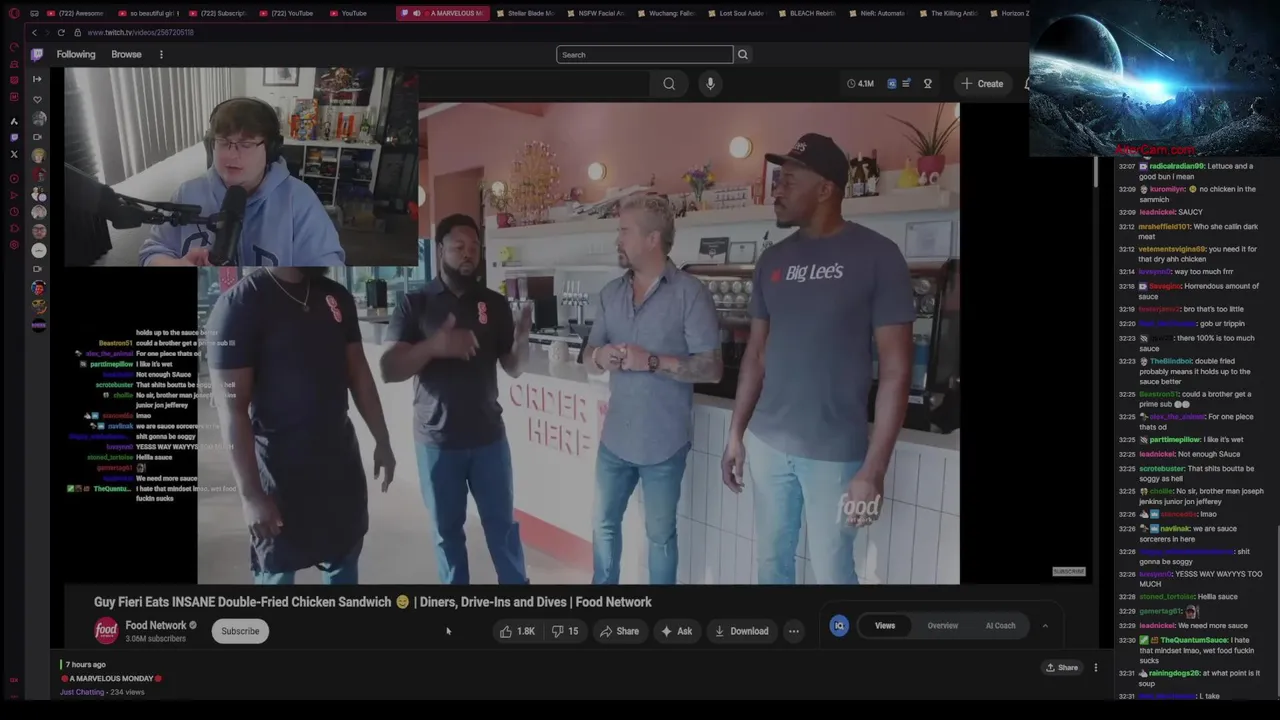Viewport: 1280px width, 720px height.
Task: Select the Overview tab in the extension panel
Action: 942,626
